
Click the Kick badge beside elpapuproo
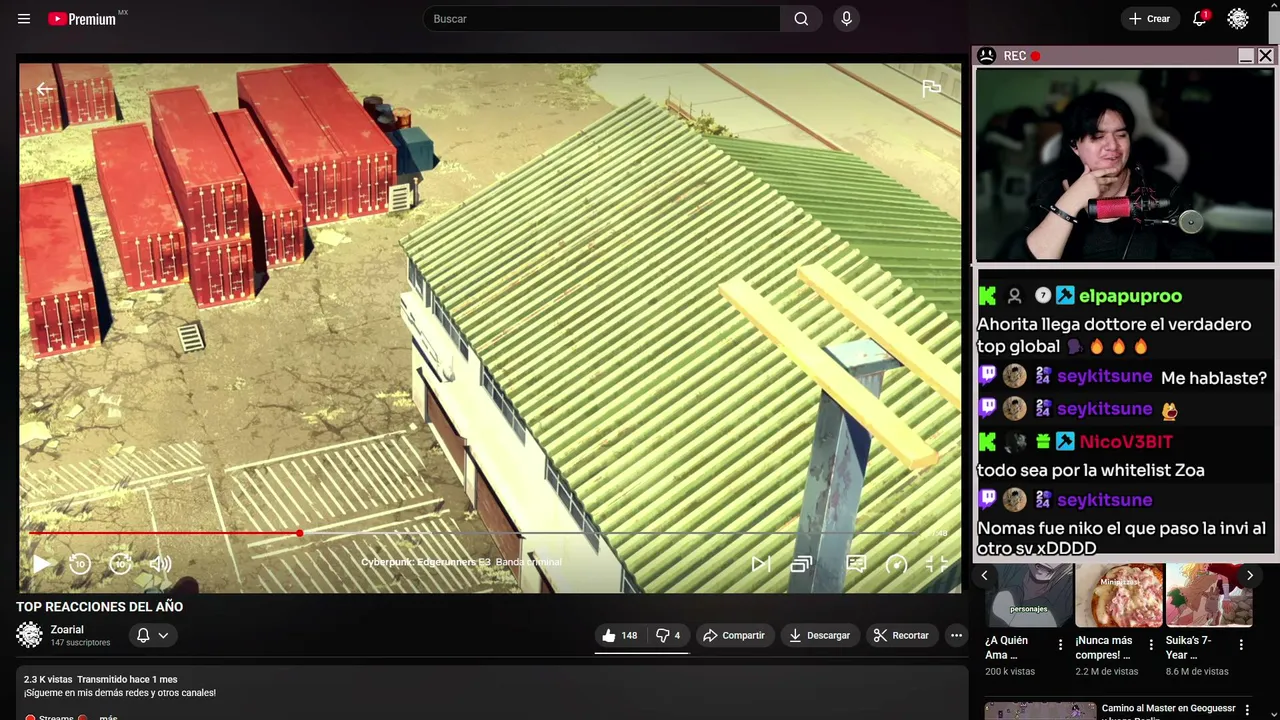987,296
